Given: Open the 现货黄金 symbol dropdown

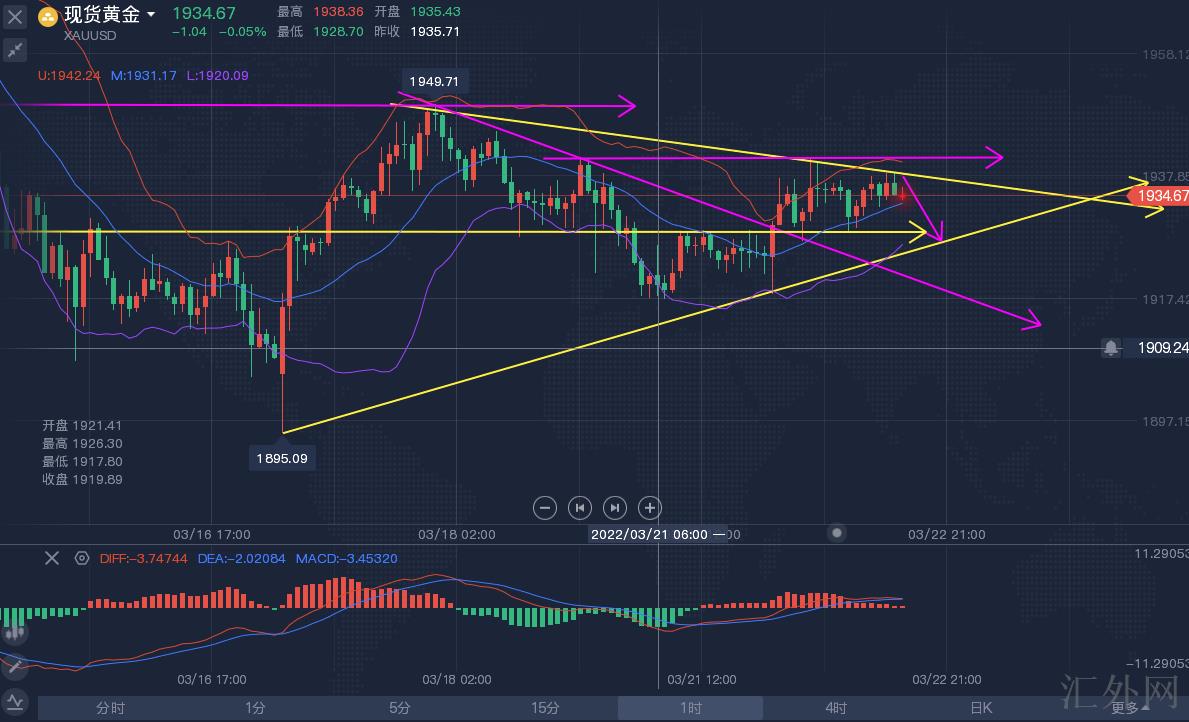Looking at the screenshot, I should tap(151, 14).
